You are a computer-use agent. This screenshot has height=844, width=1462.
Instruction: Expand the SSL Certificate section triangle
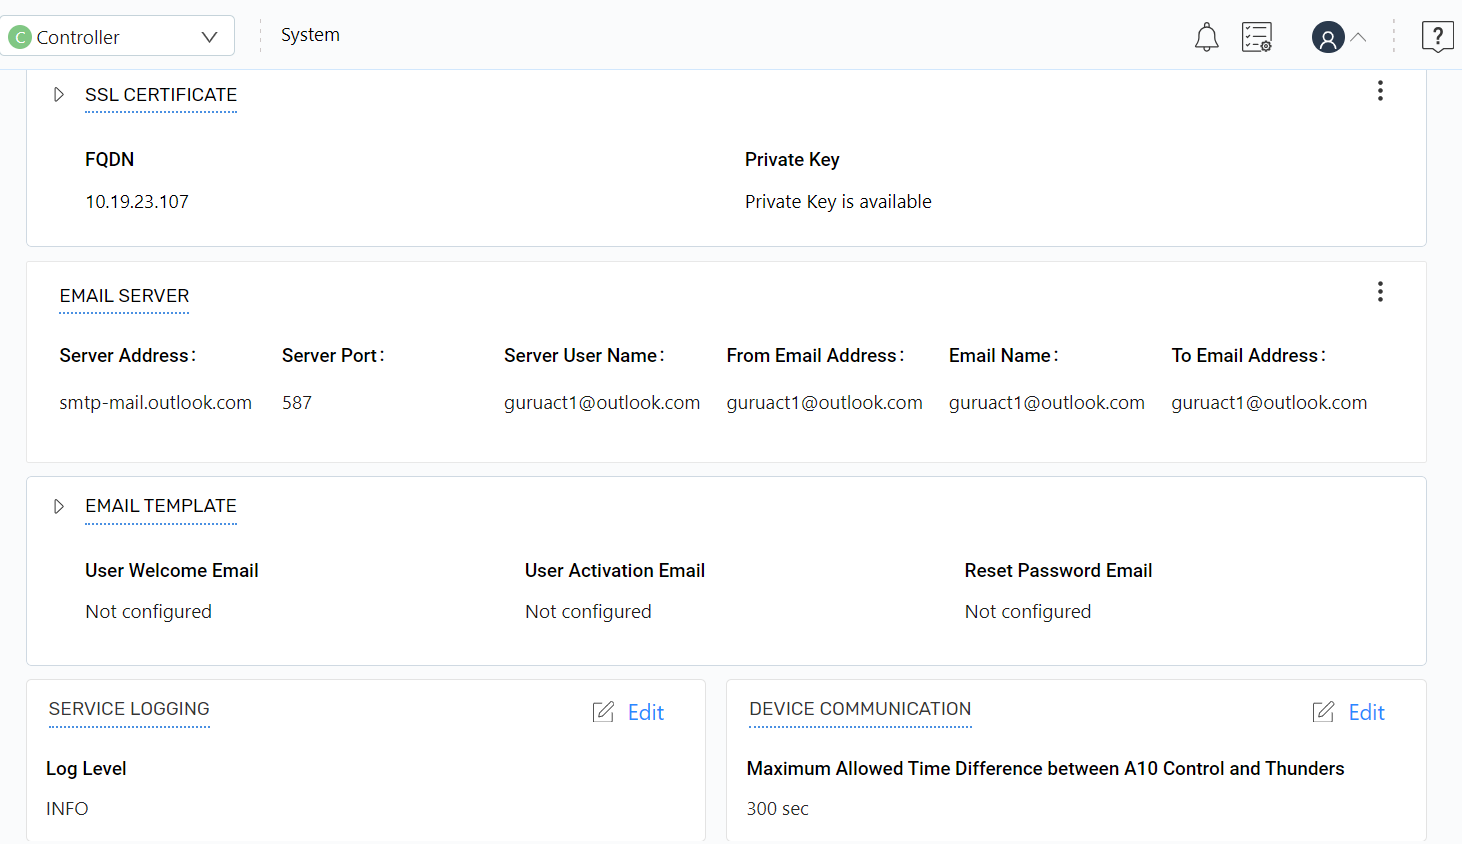pos(59,95)
